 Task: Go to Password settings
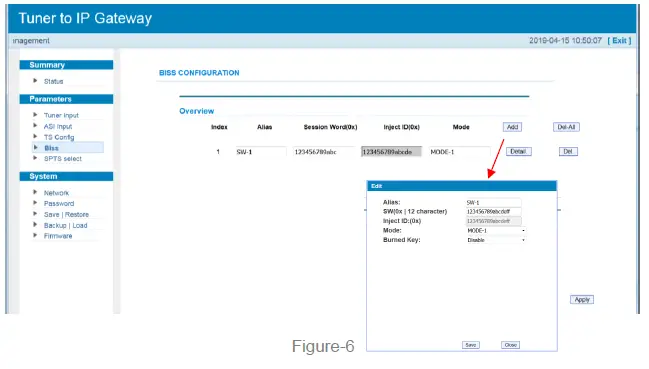pos(59,204)
